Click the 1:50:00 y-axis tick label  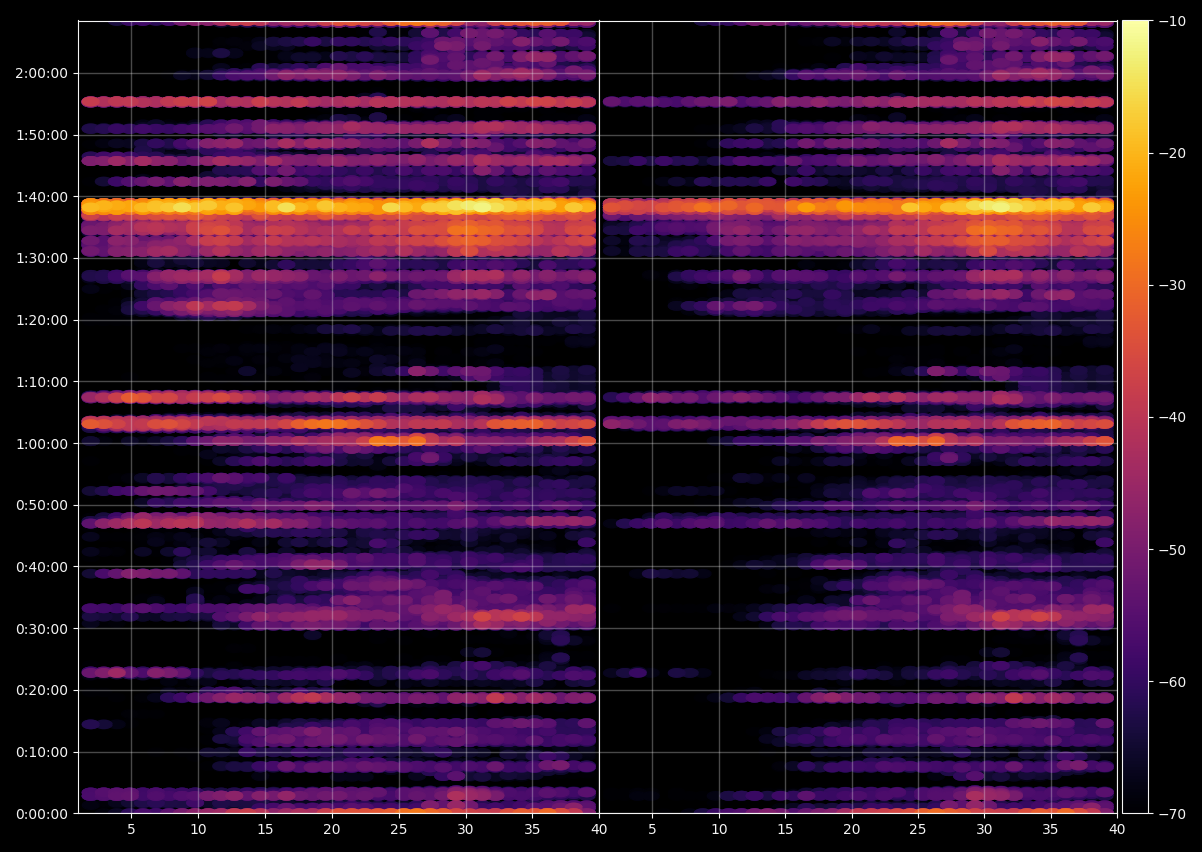(x=42, y=135)
